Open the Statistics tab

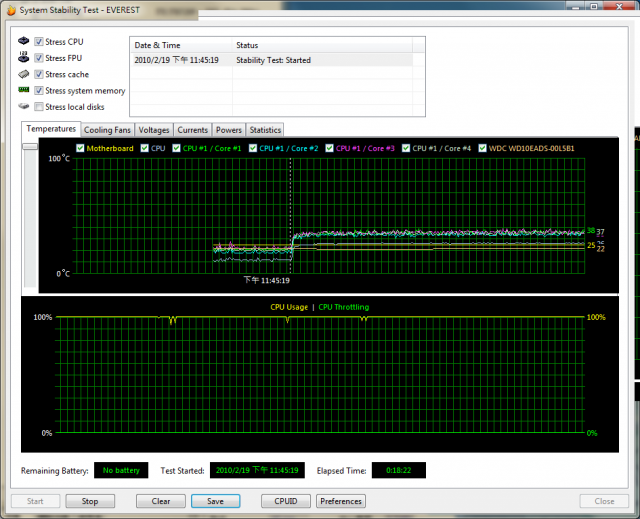point(265,130)
